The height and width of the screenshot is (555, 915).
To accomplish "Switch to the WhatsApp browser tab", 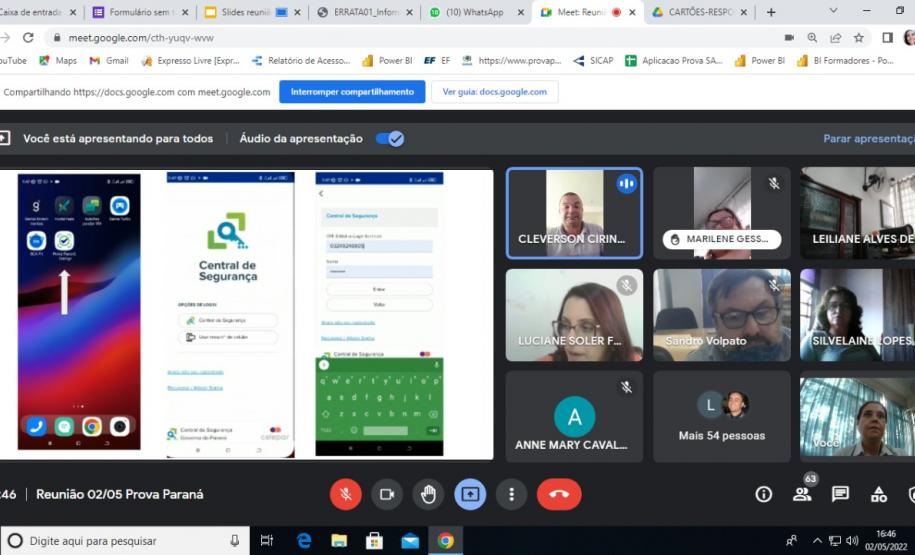I will 468,12.
